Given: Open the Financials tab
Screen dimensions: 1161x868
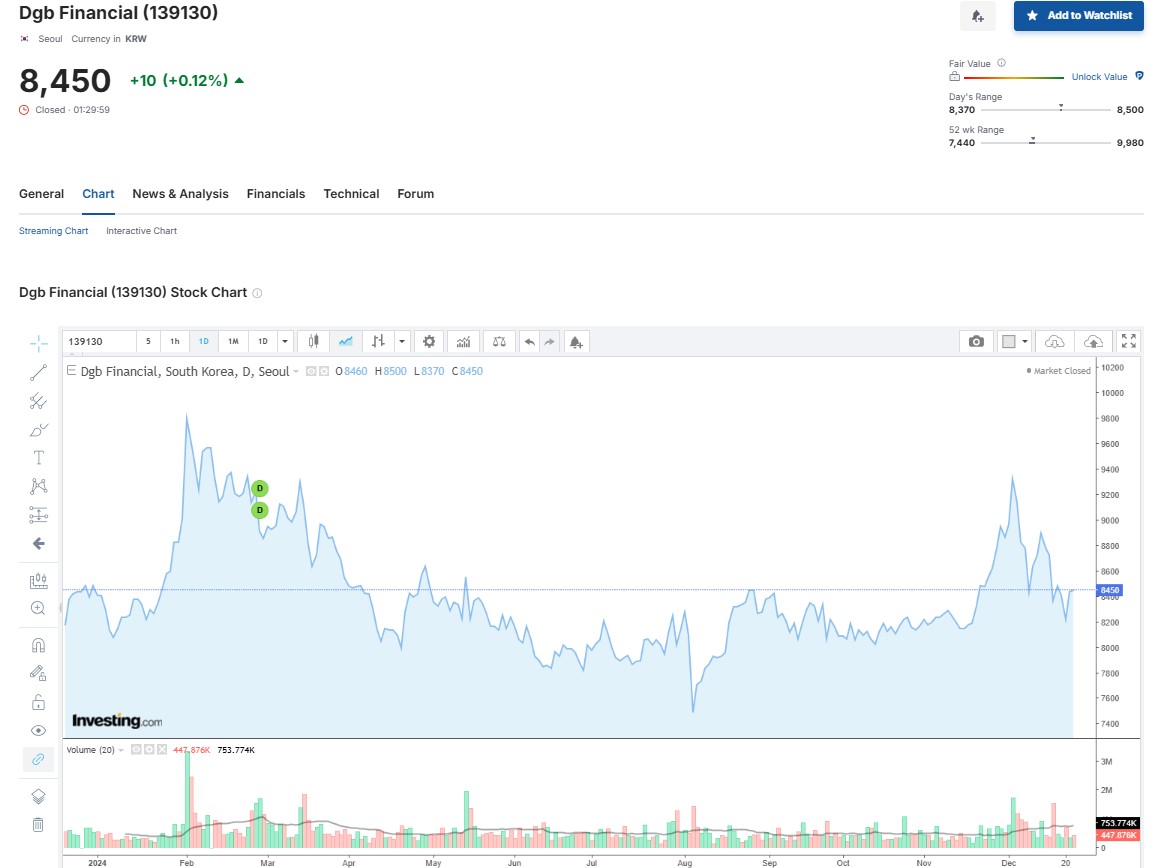Looking at the screenshot, I should (x=275, y=194).
